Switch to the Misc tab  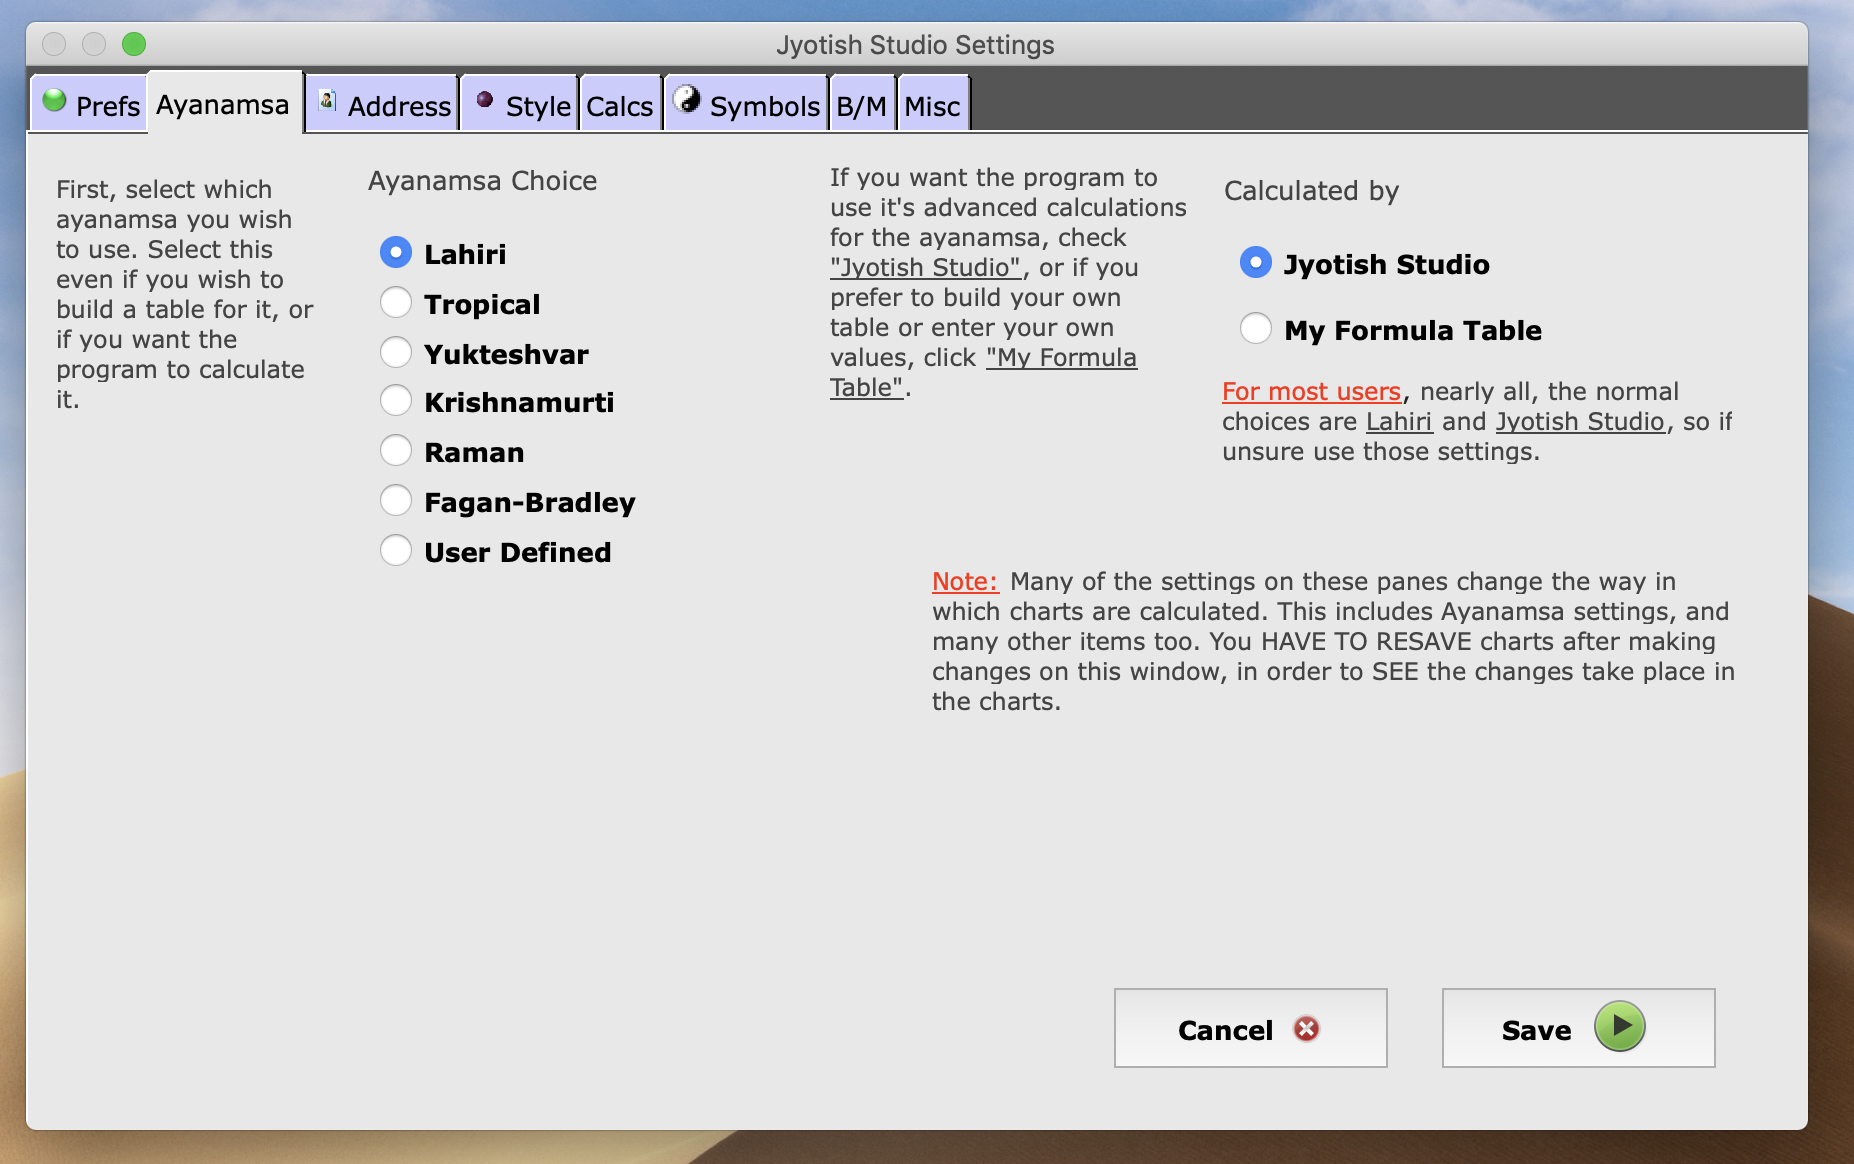click(x=932, y=106)
